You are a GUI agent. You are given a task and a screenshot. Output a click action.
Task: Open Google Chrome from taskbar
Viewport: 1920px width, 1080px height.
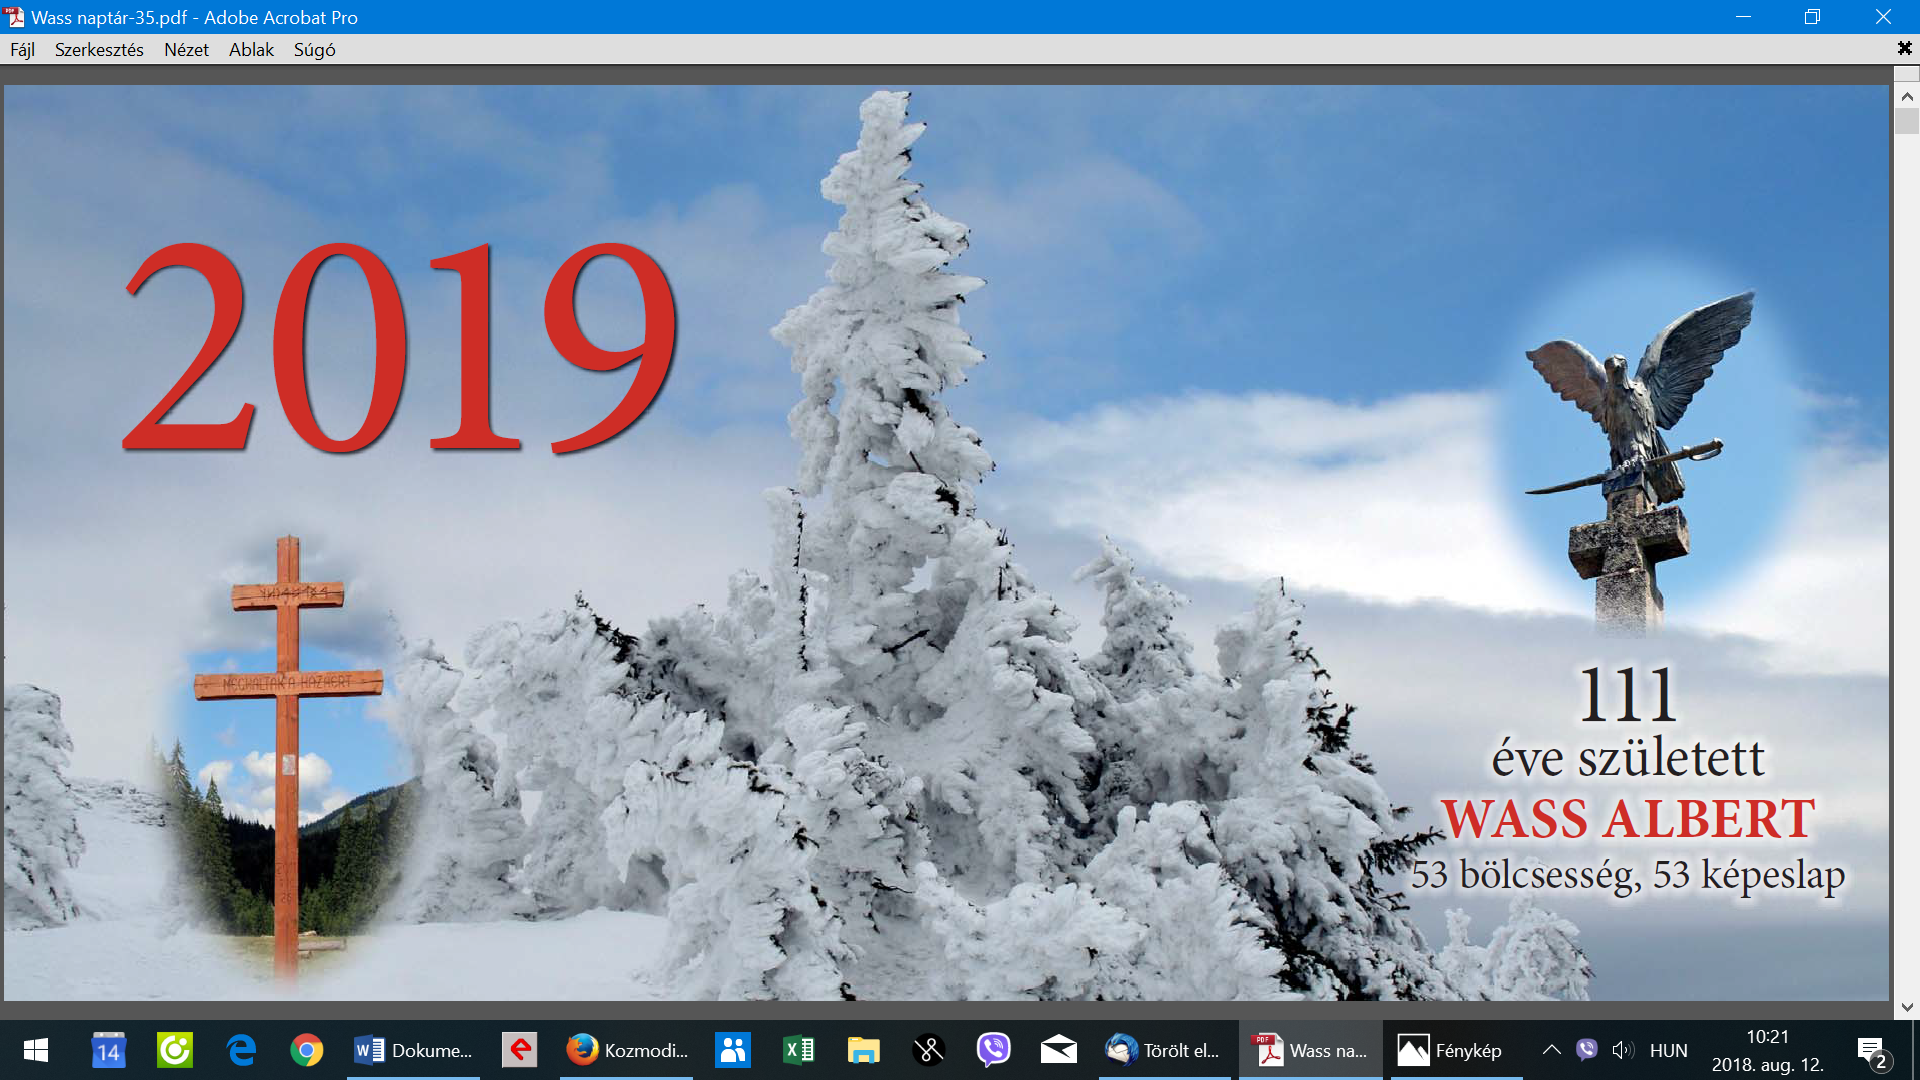[x=307, y=1050]
